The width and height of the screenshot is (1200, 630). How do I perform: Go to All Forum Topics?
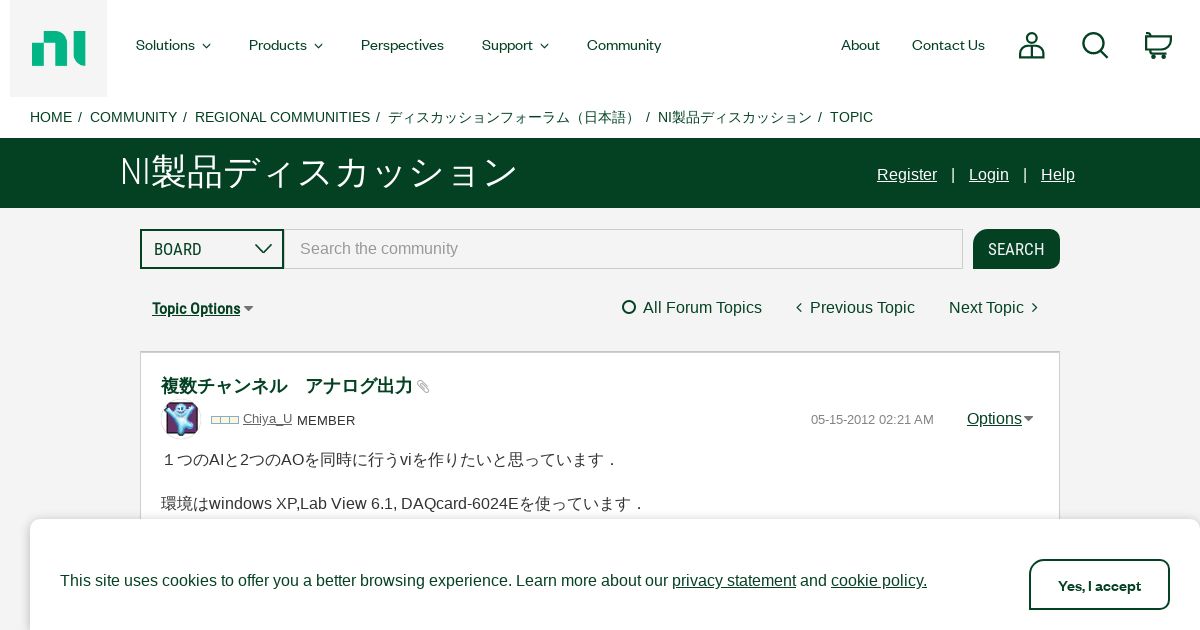coord(702,307)
